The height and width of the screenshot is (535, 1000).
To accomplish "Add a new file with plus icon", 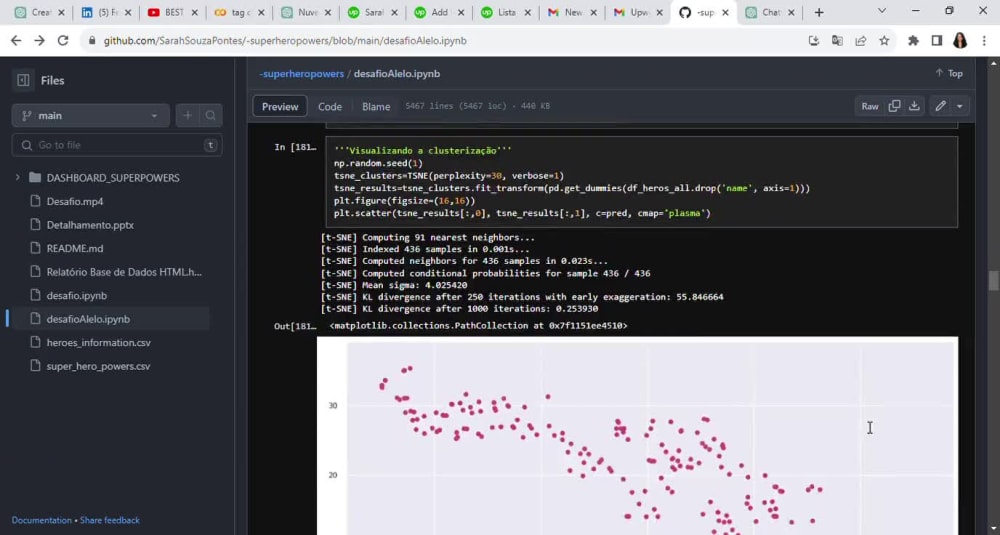I will click(x=188, y=115).
